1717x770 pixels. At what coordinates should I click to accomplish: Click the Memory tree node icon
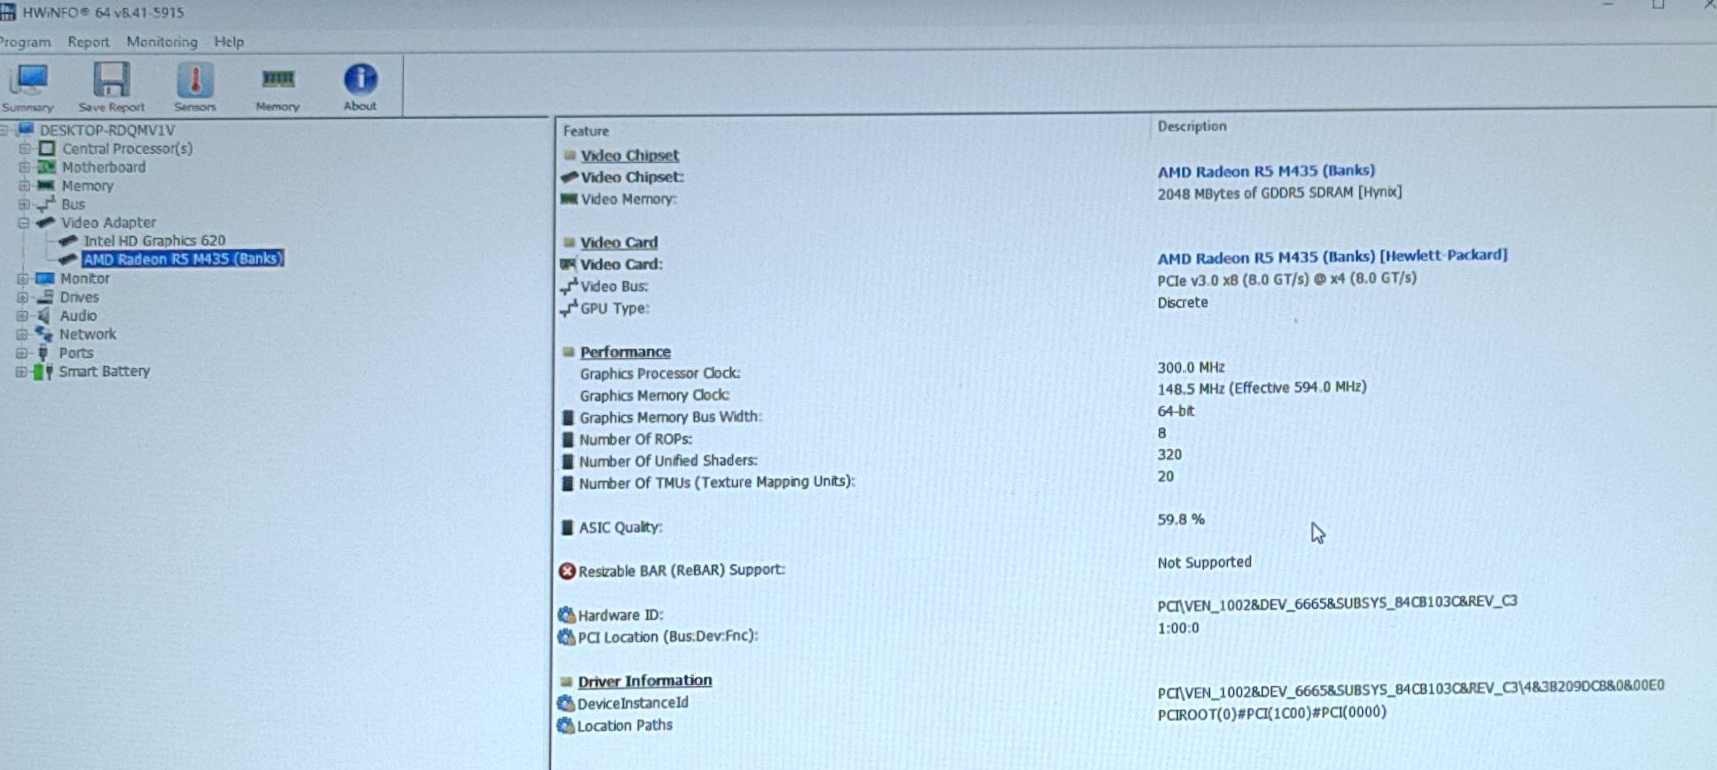(46, 185)
